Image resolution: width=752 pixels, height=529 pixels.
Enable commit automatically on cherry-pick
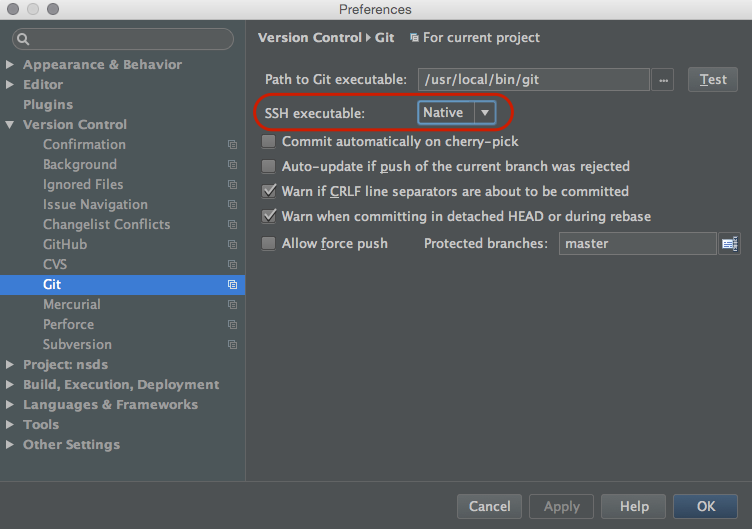tap(269, 141)
